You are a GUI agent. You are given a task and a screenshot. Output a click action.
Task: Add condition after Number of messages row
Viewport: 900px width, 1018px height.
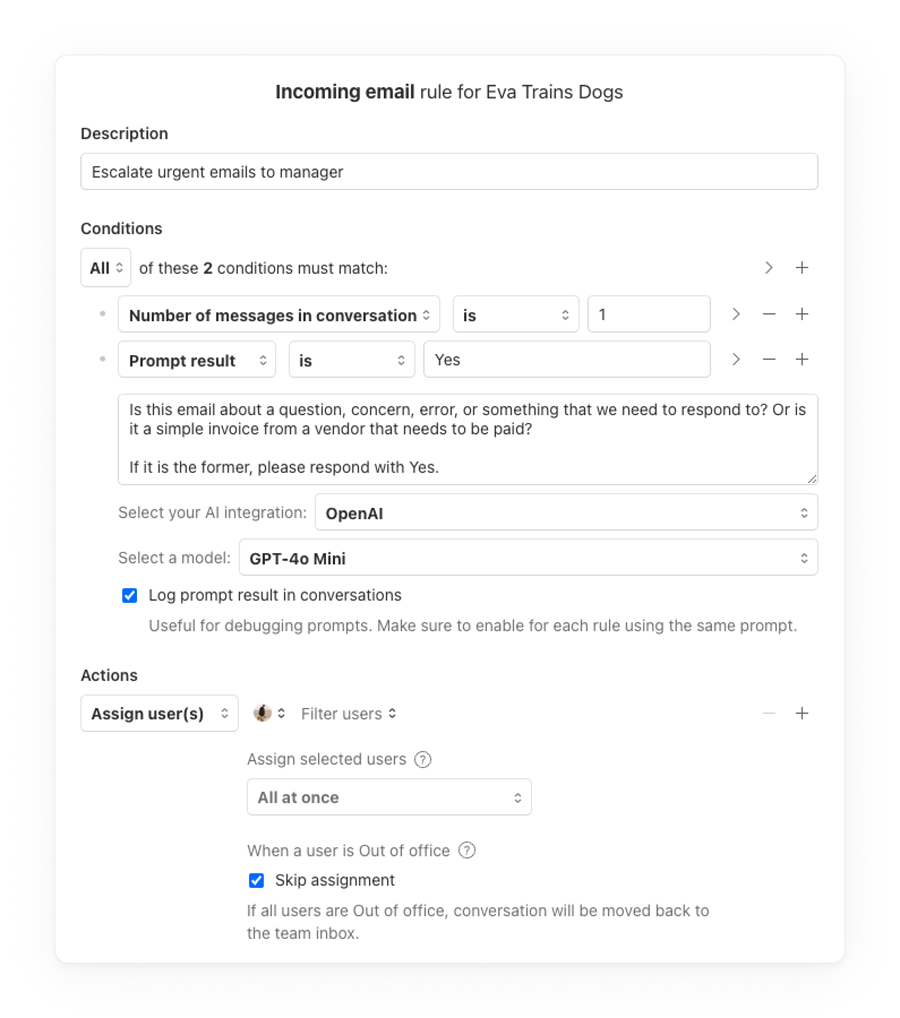tap(801, 314)
